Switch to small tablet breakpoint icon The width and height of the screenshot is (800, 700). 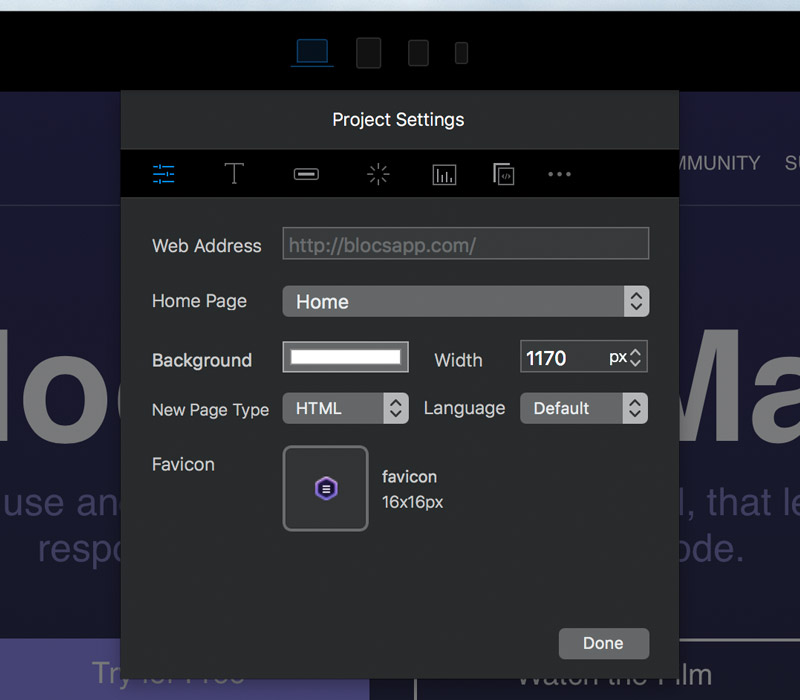coord(418,53)
